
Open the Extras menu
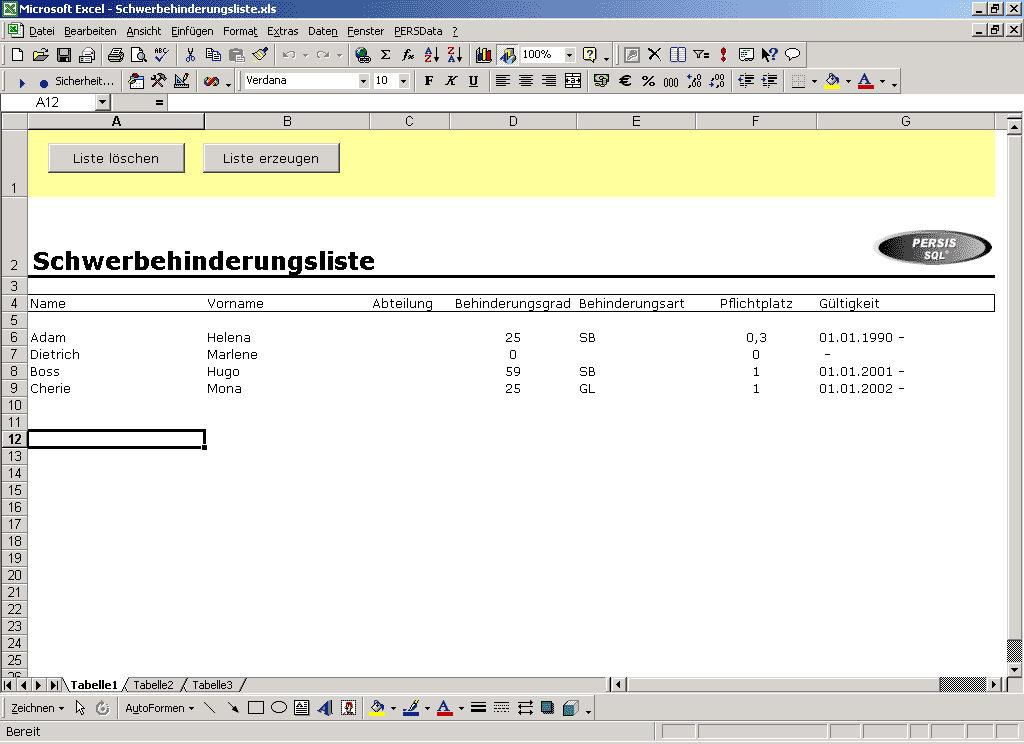(x=282, y=31)
